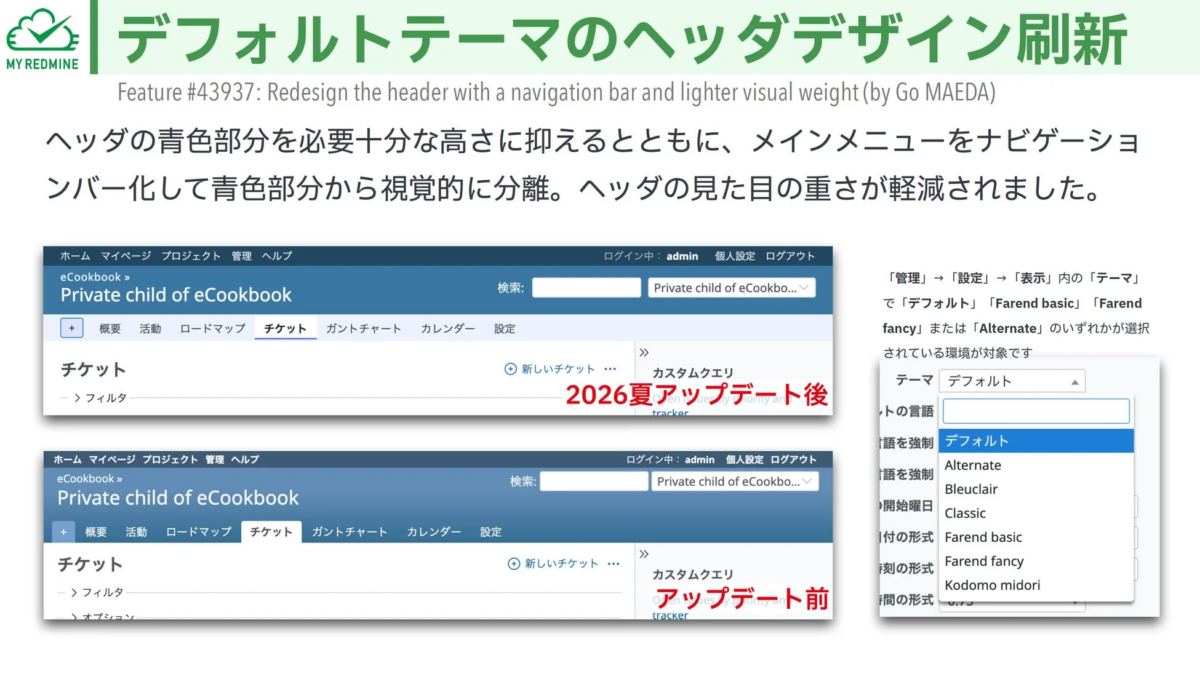Viewport: 1200px width, 674px height.
Task: Collapse sidebar with lower double-chevron icon
Action: (645, 553)
